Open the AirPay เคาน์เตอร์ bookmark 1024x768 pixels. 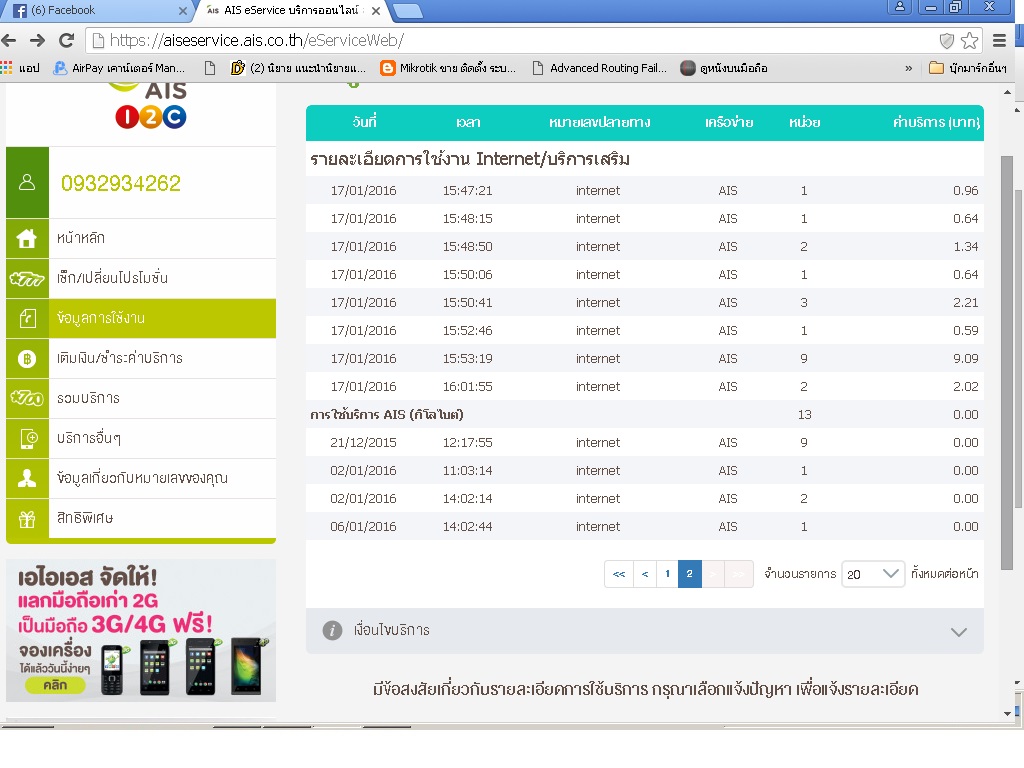coord(120,68)
